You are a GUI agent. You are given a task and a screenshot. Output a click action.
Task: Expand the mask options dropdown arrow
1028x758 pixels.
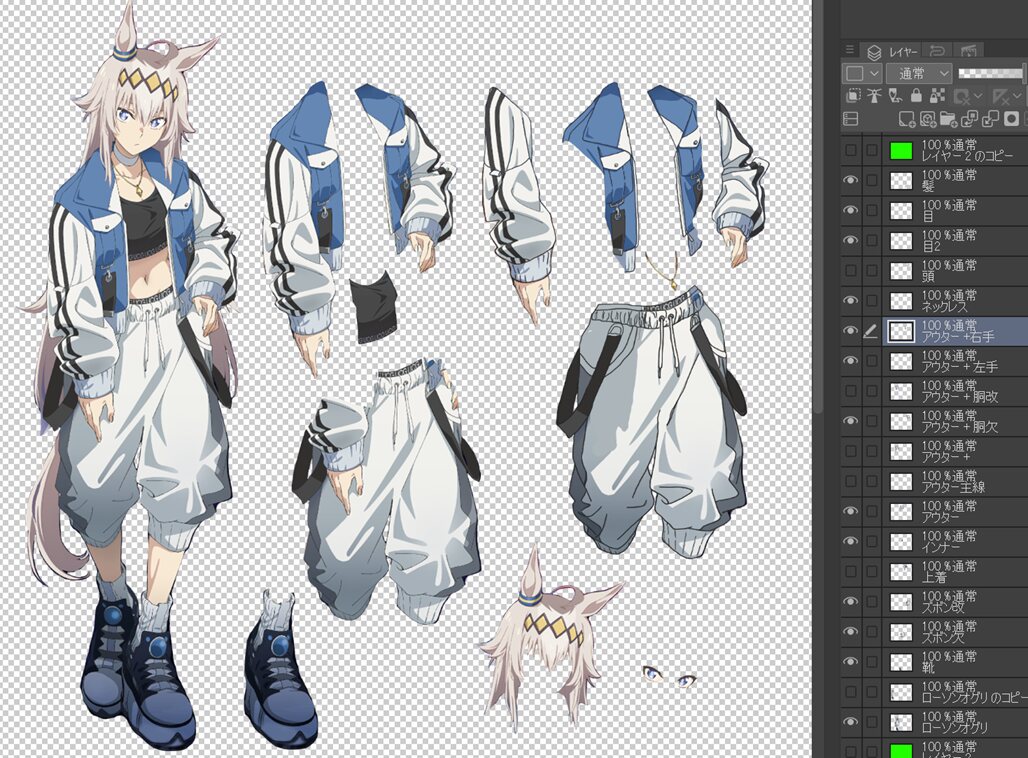tap(978, 97)
